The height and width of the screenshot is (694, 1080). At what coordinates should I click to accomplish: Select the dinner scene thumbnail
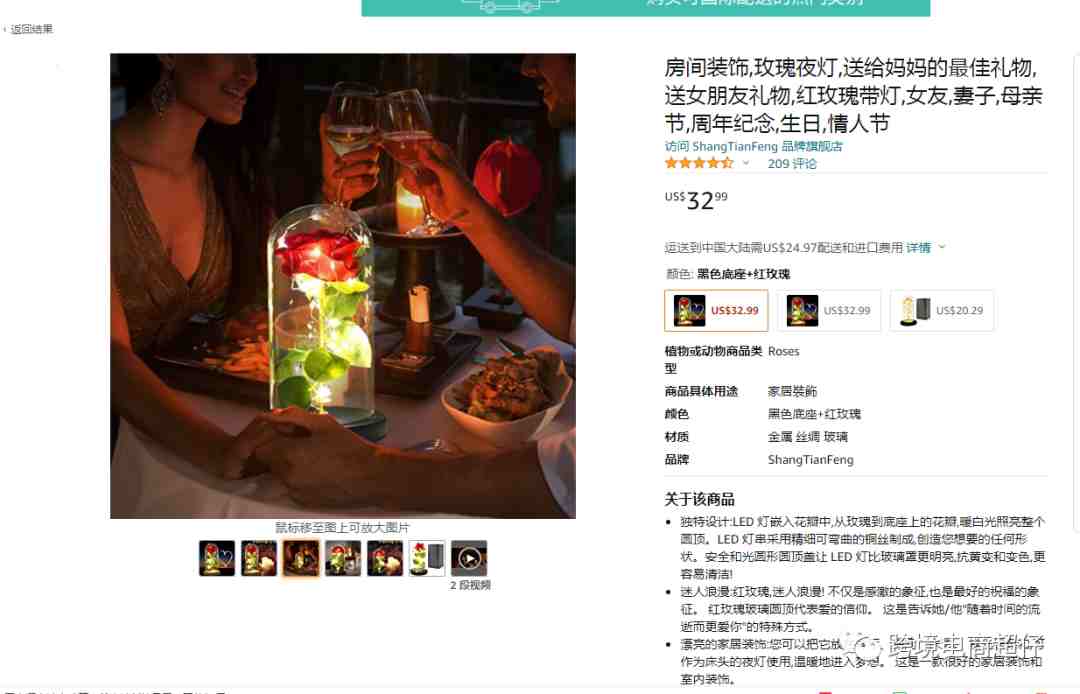pos(301,558)
